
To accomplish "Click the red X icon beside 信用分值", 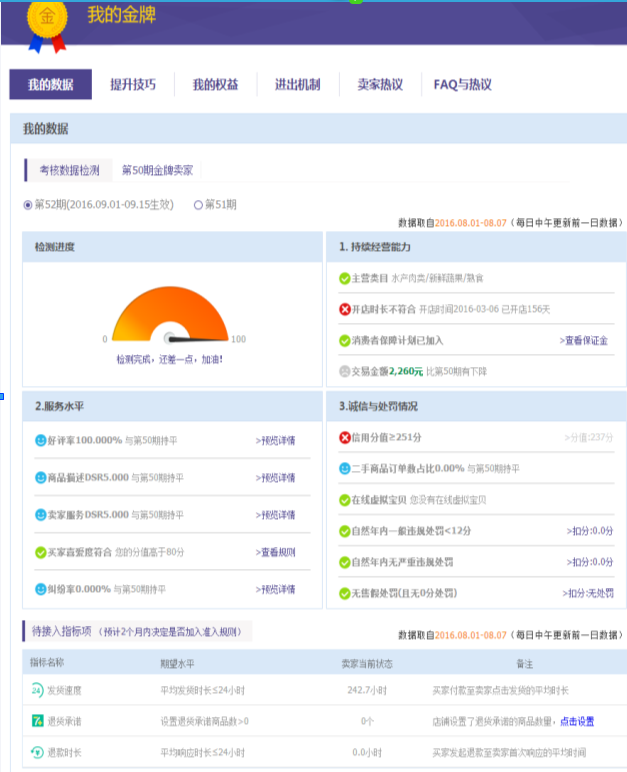I will (345, 437).
